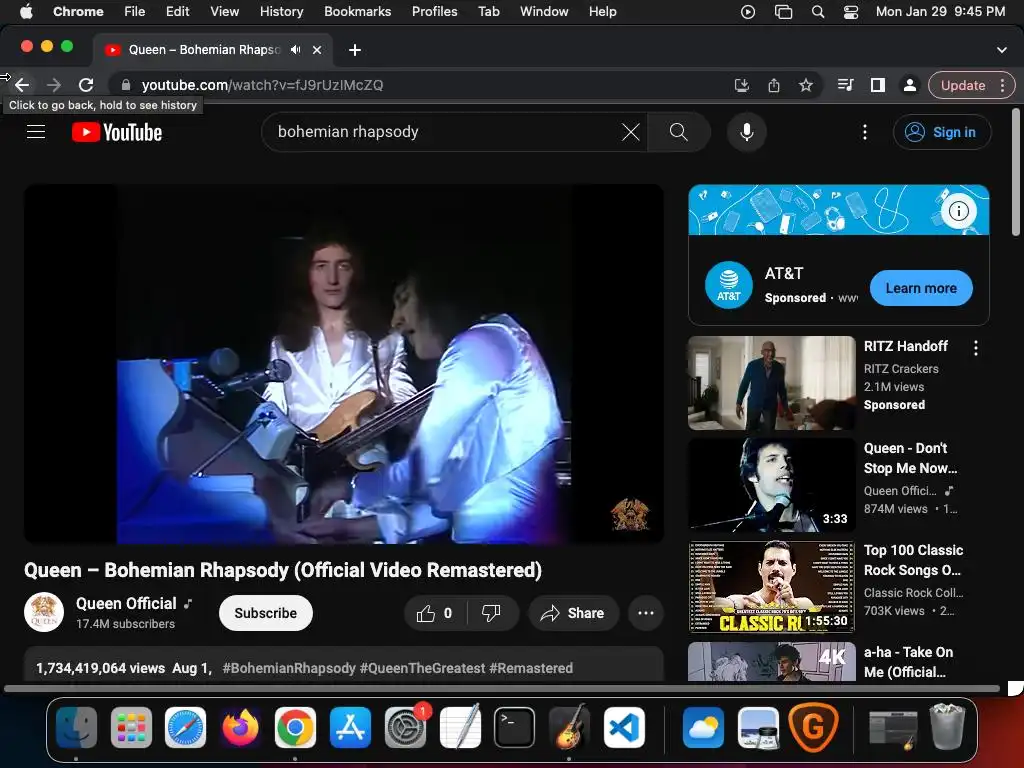Screen dimensions: 1024x768
Task: Bookmark this page with the star
Action: [806, 85]
